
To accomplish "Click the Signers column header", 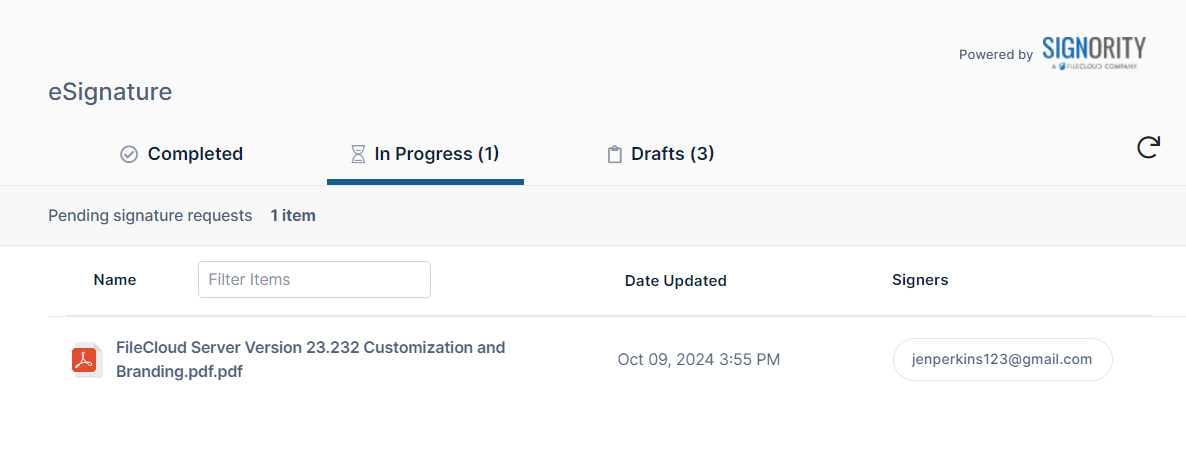I will click(920, 280).
